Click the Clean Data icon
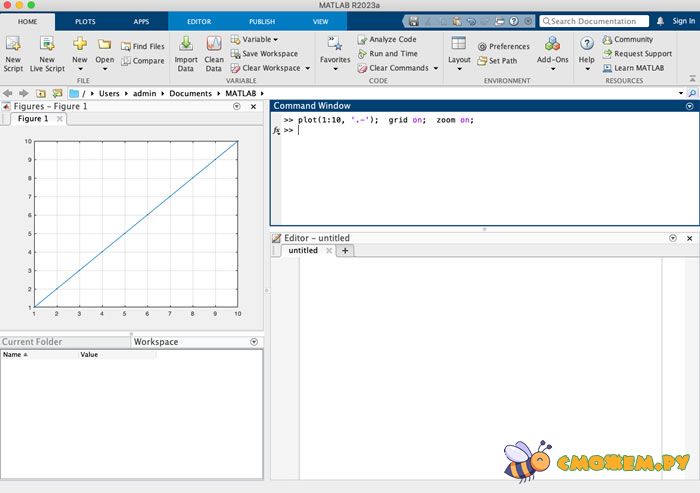 214,44
